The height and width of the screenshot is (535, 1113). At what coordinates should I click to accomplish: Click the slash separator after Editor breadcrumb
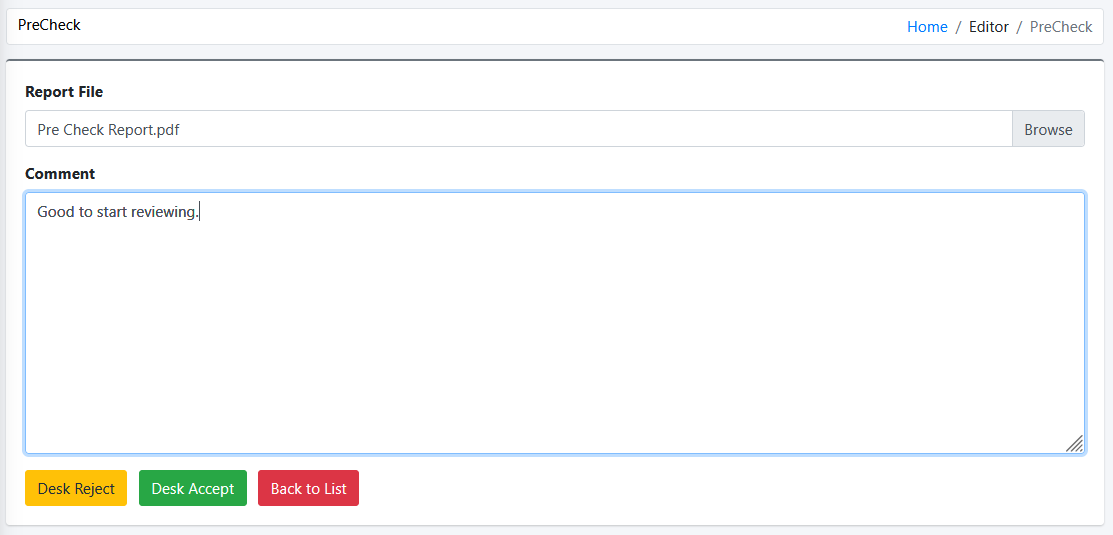(1019, 27)
